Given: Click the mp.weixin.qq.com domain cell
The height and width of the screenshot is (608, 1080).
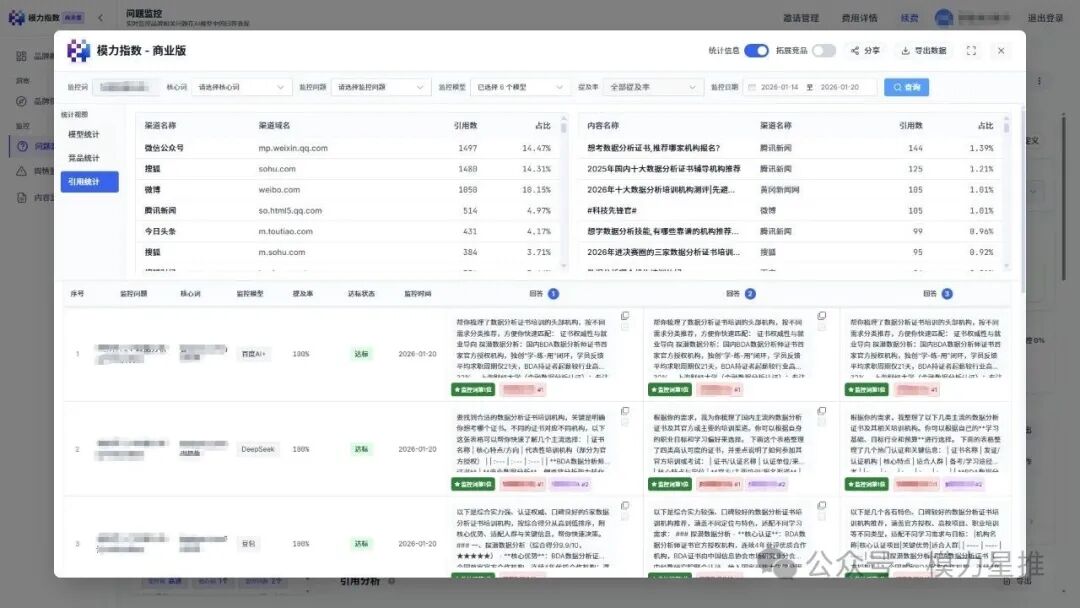Looking at the screenshot, I should click(293, 148).
